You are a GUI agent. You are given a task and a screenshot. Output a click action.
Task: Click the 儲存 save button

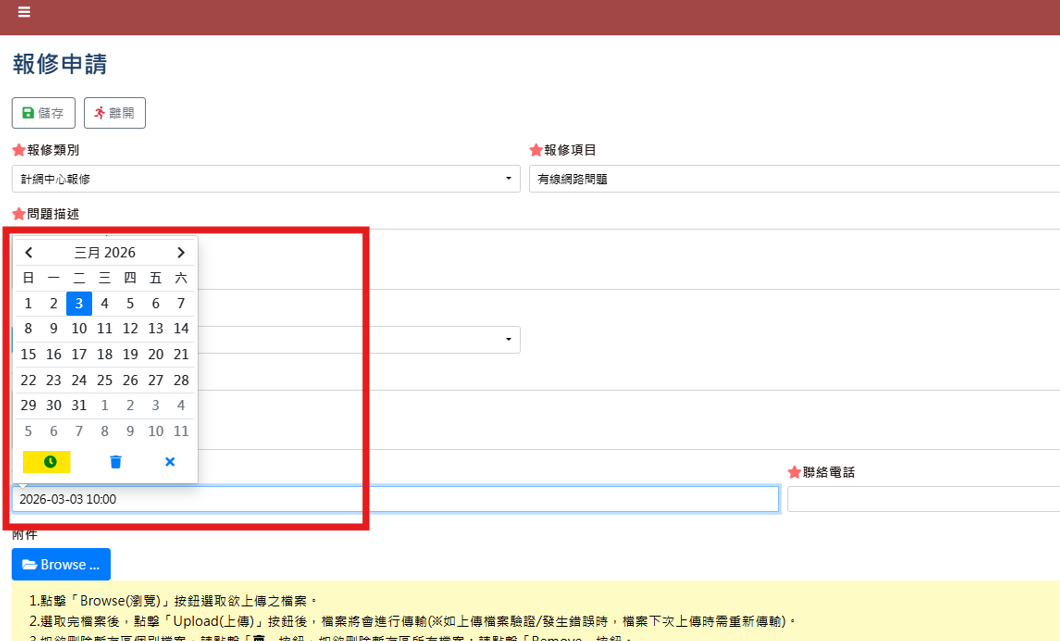click(x=43, y=113)
